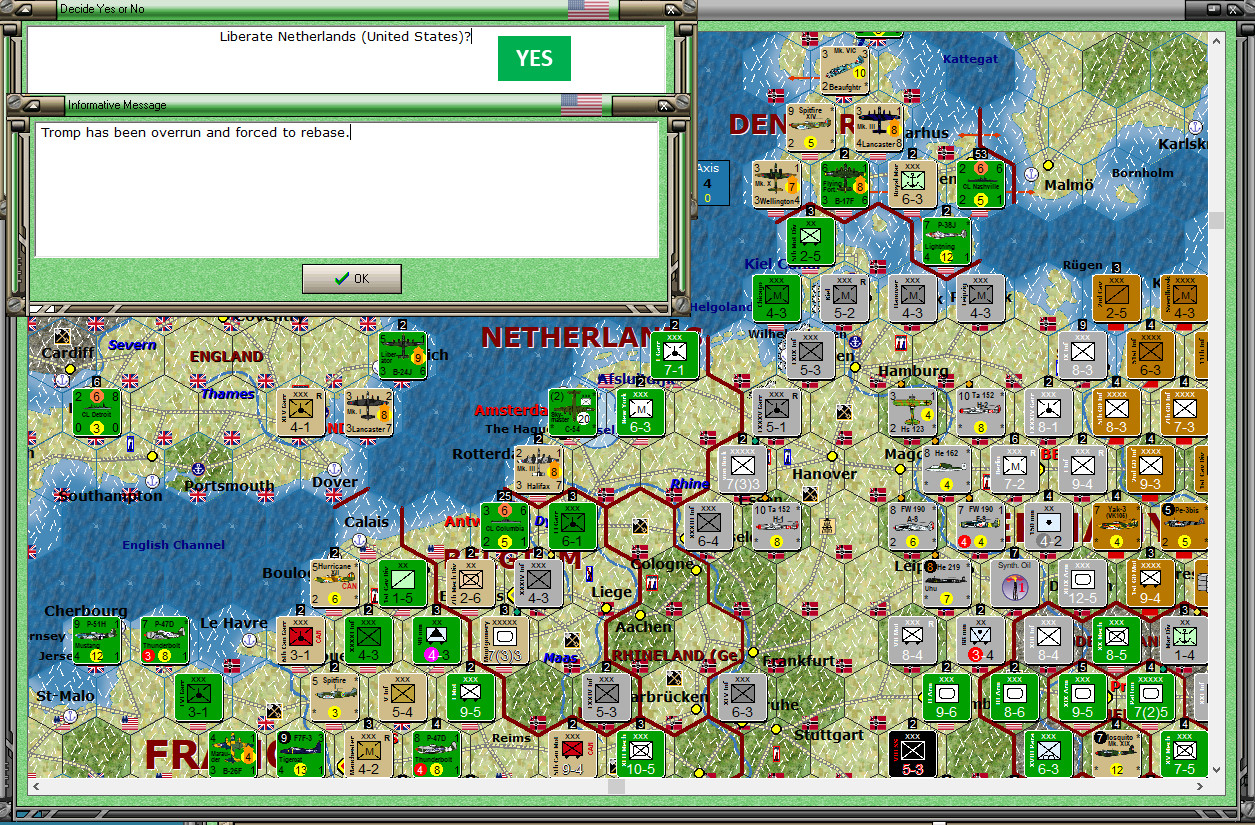Select the Pe-3bis Soviet air unit
The width and height of the screenshot is (1255, 825).
click(1185, 527)
